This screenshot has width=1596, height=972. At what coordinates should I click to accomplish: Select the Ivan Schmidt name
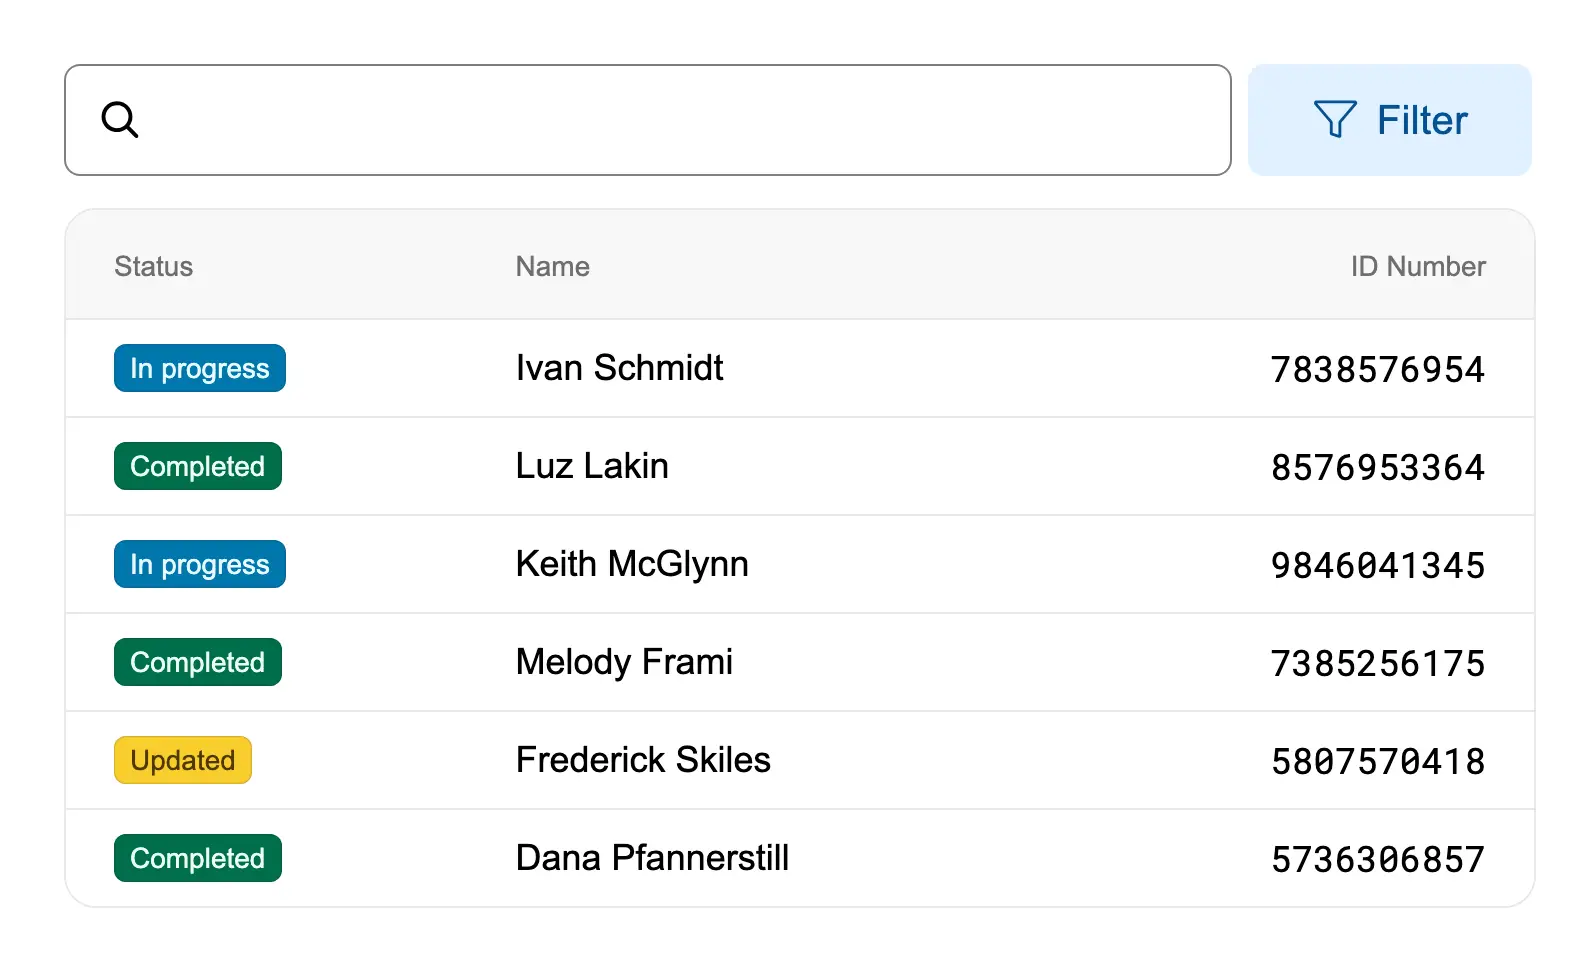pyautogui.click(x=619, y=368)
